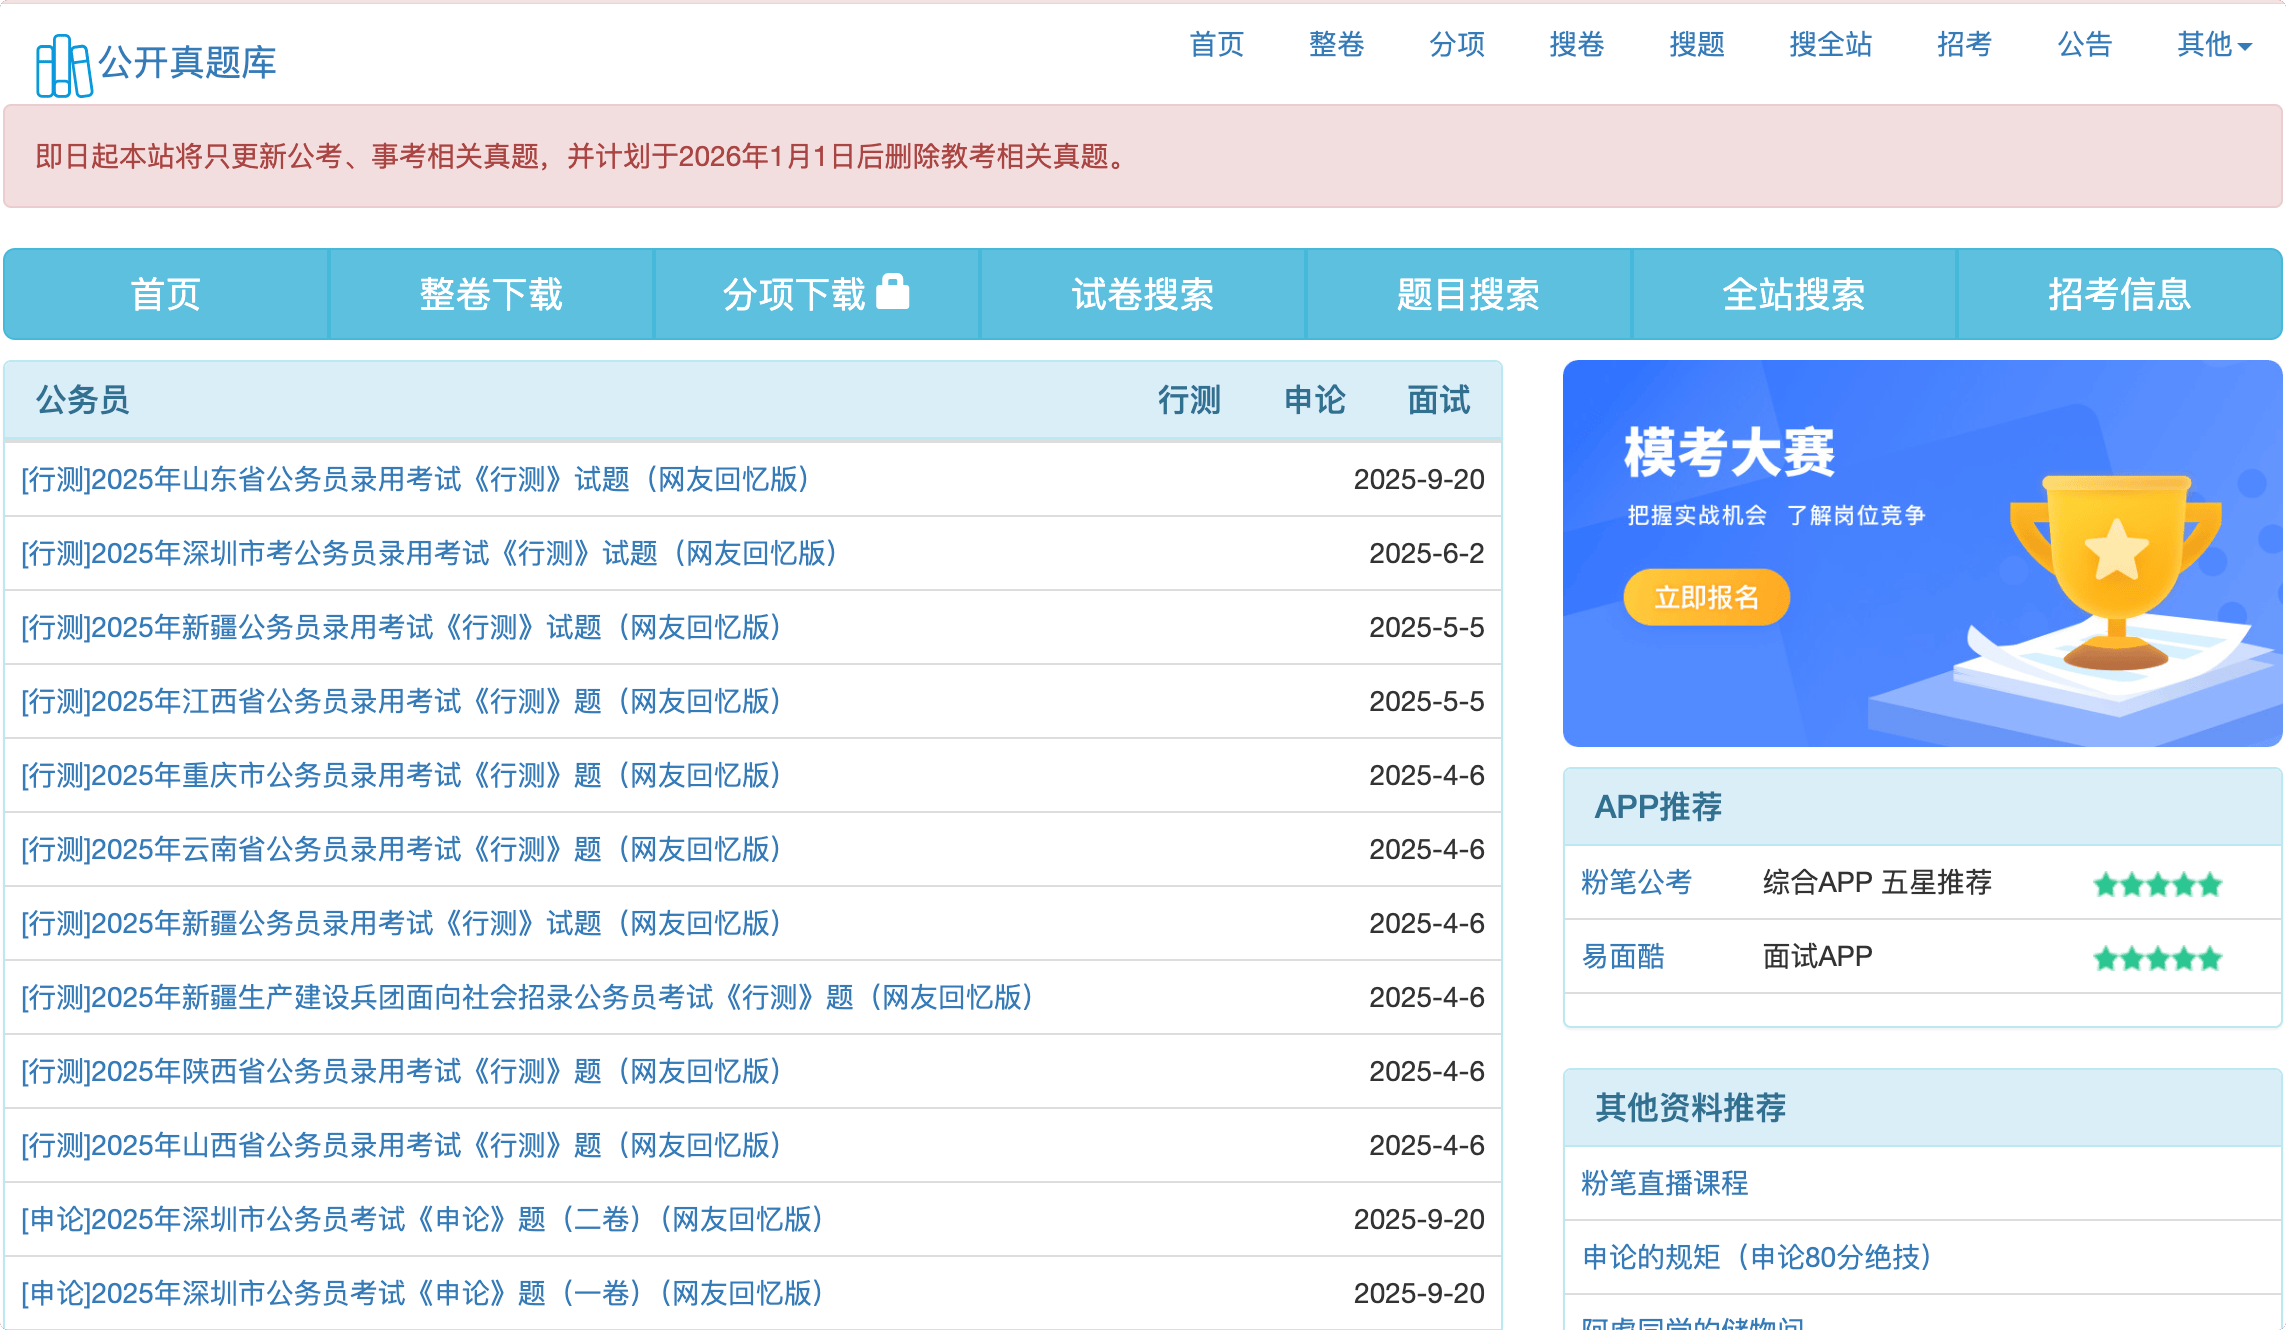Open the 2025 深圳市 申论 二卷 paper
The width and height of the screenshot is (2286, 1330).
click(421, 1219)
